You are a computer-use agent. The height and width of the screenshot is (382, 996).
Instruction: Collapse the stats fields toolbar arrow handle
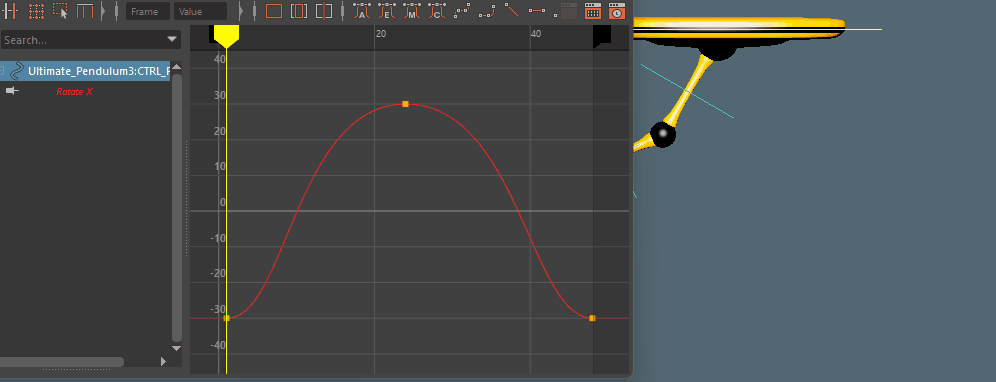pyautogui.click(x=241, y=11)
